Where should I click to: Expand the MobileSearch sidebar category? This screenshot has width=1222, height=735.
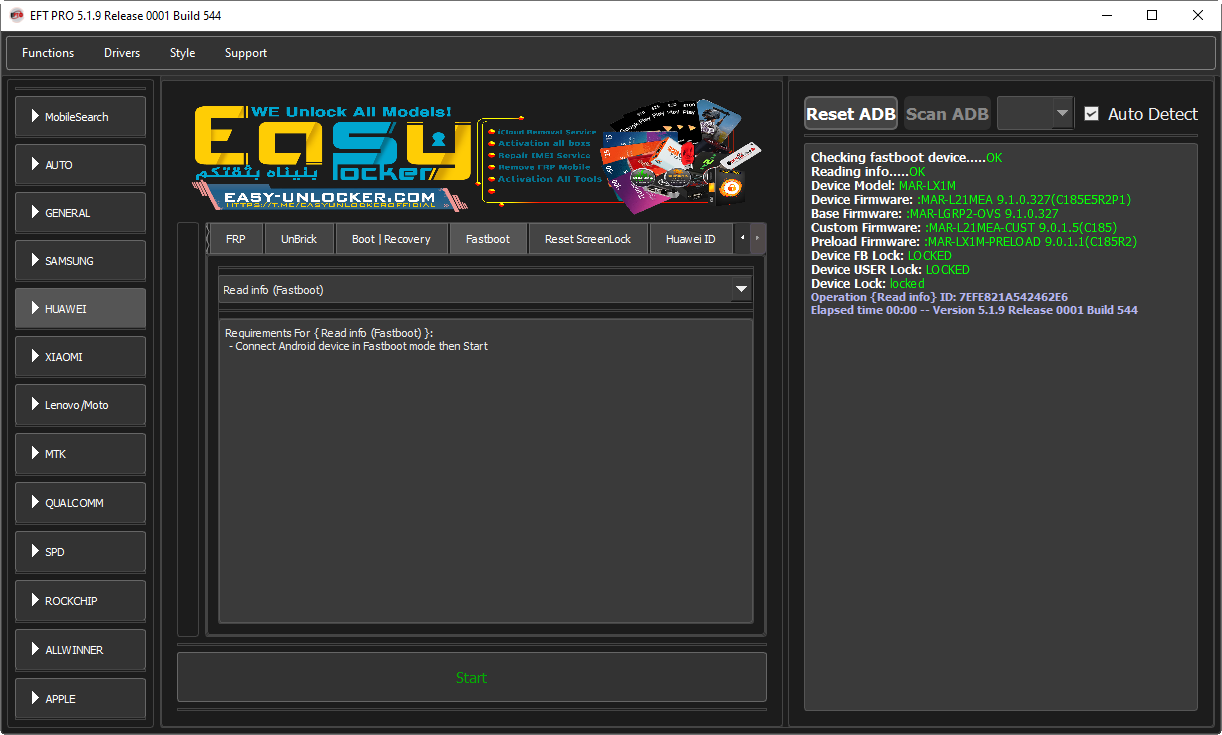[80, 117]
